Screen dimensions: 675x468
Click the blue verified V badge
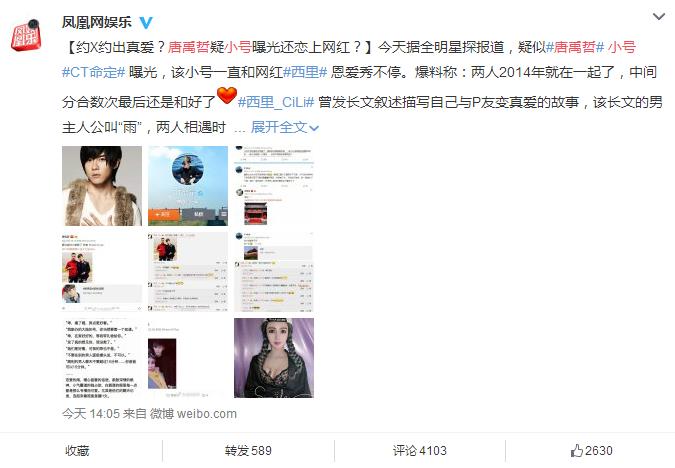(x=146, y=22)
